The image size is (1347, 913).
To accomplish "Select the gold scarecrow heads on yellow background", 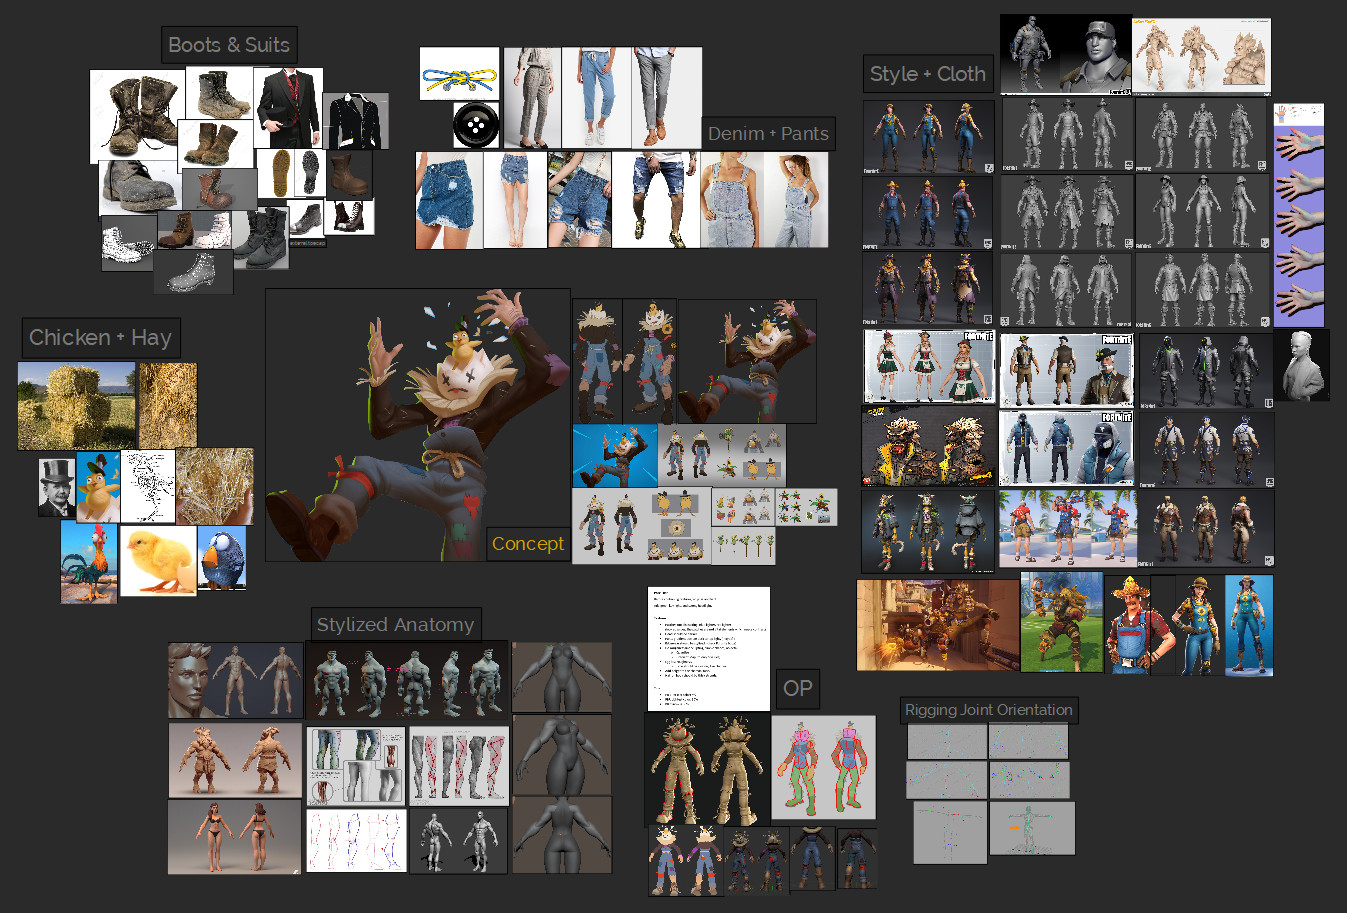I will 929,446.
